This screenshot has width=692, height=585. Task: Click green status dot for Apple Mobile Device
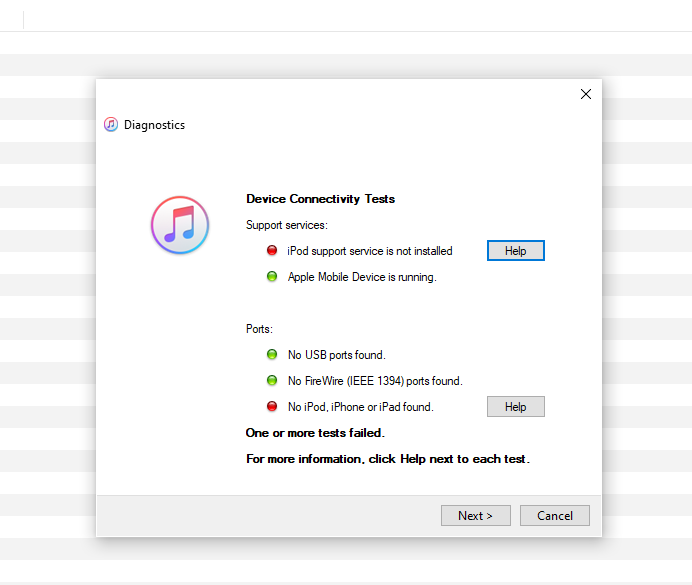tap(272, 277)
